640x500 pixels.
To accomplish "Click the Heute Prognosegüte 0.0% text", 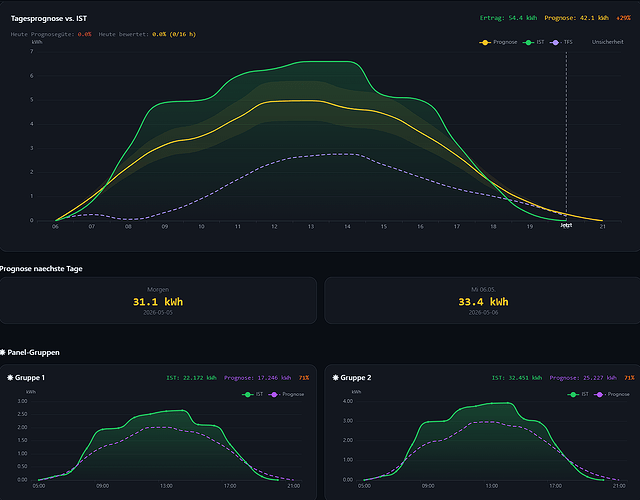I will [x=51, y=34].
